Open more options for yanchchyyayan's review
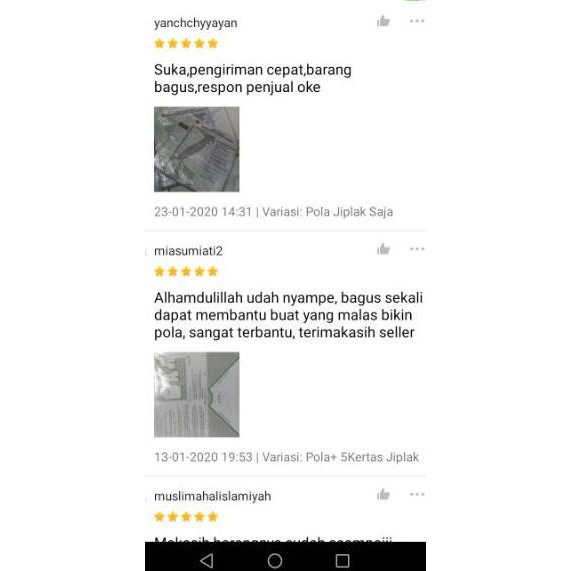This screenshot has width=571, height=571. [417, 21]
